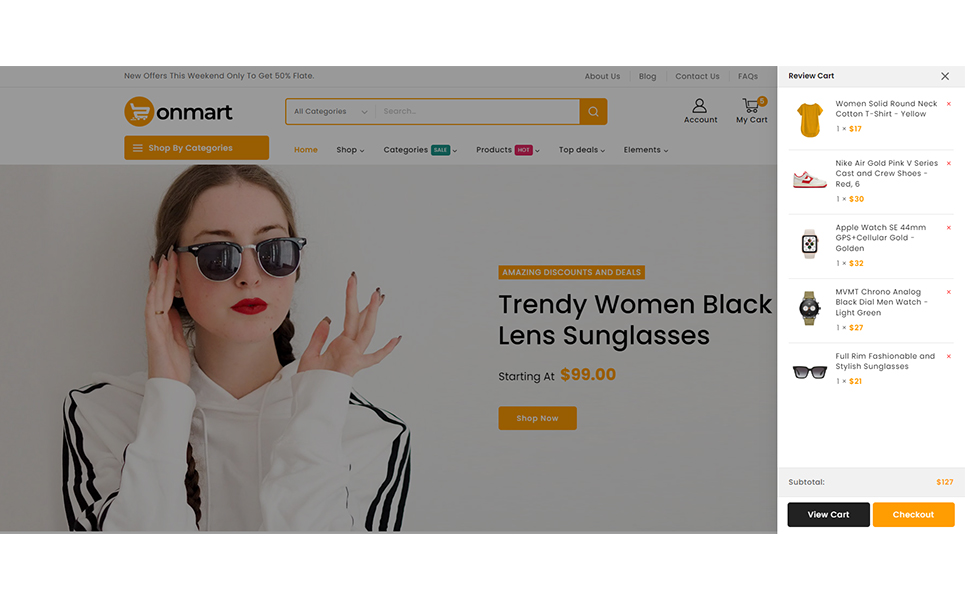This screenshot has width=965, height=600.
Task: Expand the Top deals menu
Action: tap(582, 150)
